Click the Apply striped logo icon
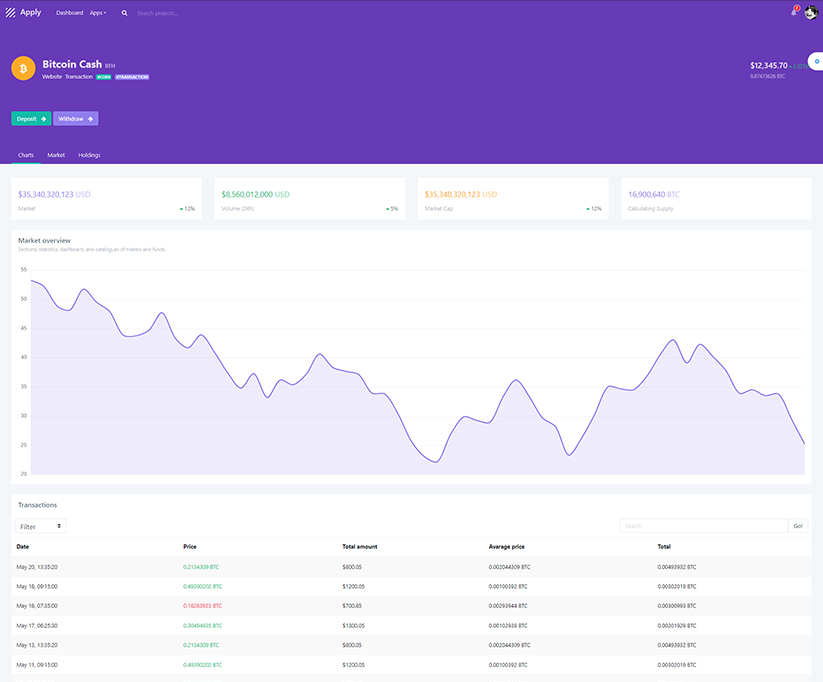 [x=10, y=13]
